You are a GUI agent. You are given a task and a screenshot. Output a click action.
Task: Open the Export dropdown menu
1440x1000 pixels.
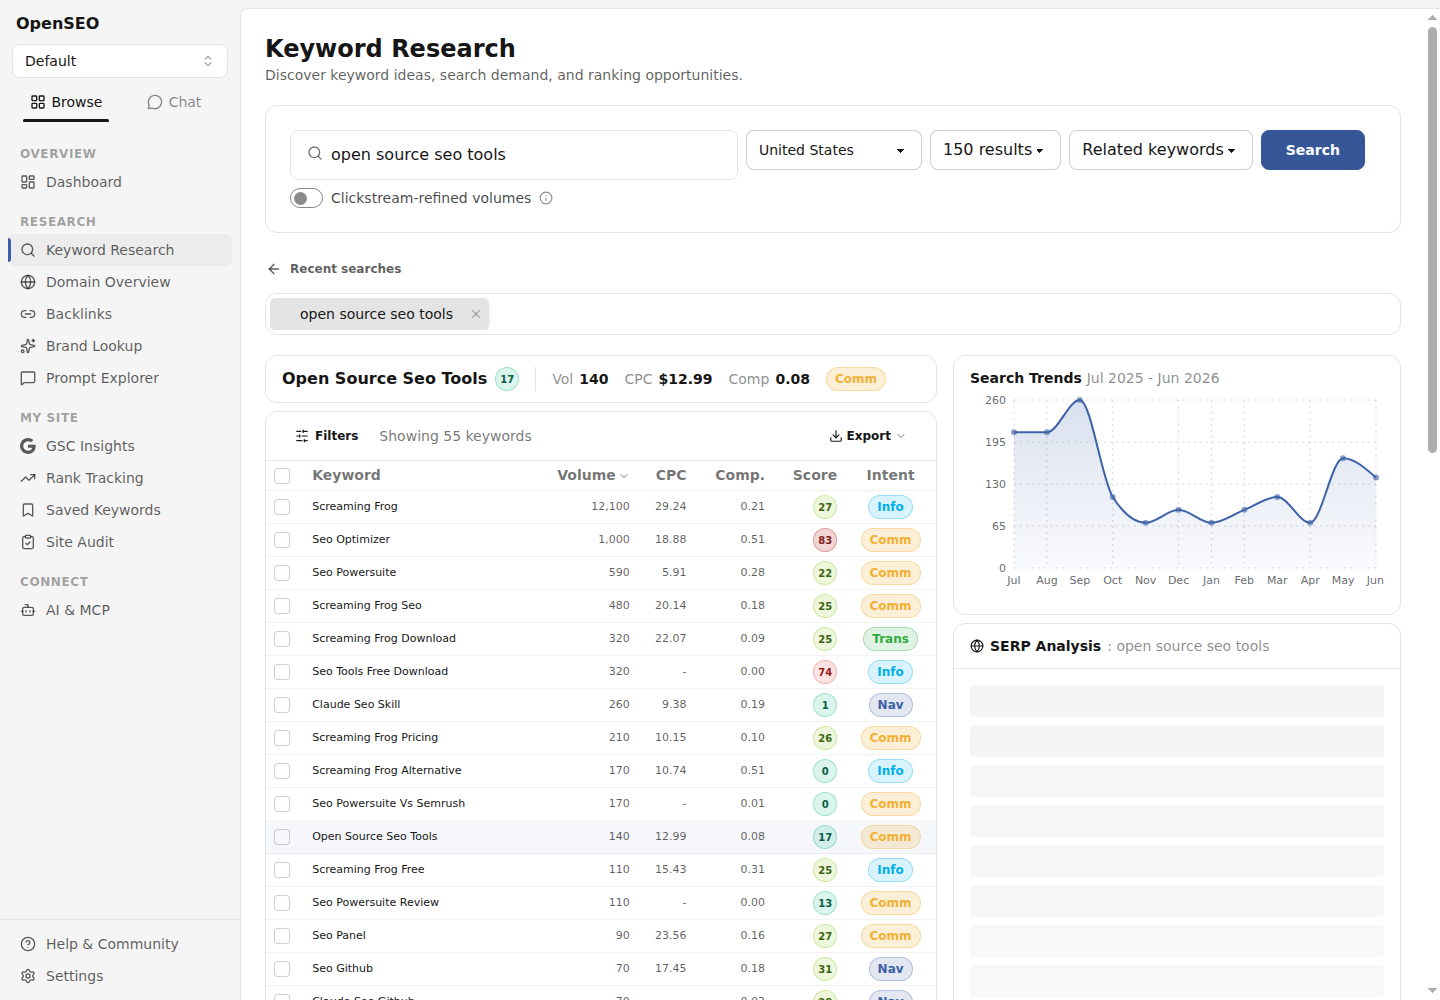click(x=867, y=436)
